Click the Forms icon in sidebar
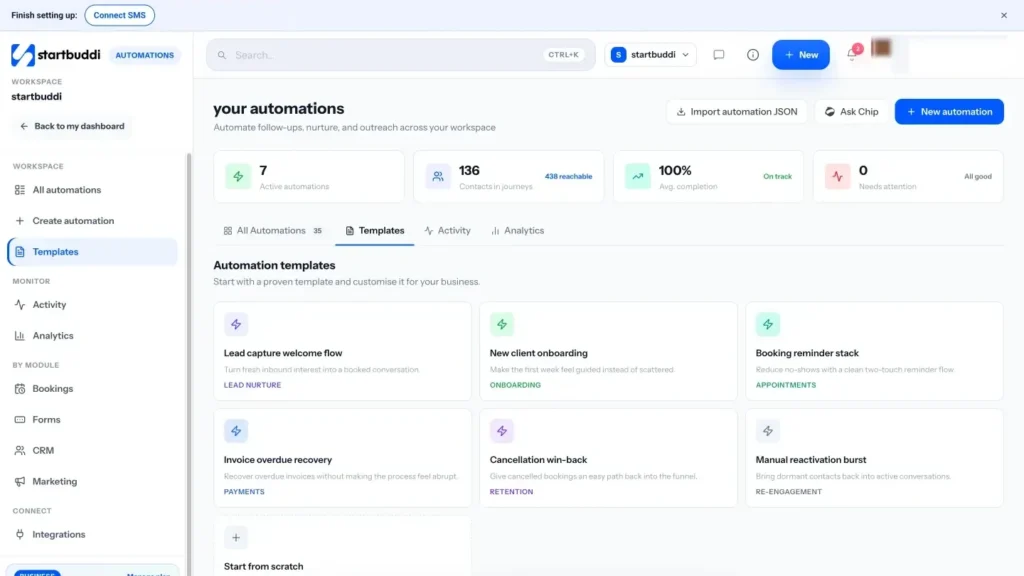Viewport: 1024px width, 576px height. [20, 419]
